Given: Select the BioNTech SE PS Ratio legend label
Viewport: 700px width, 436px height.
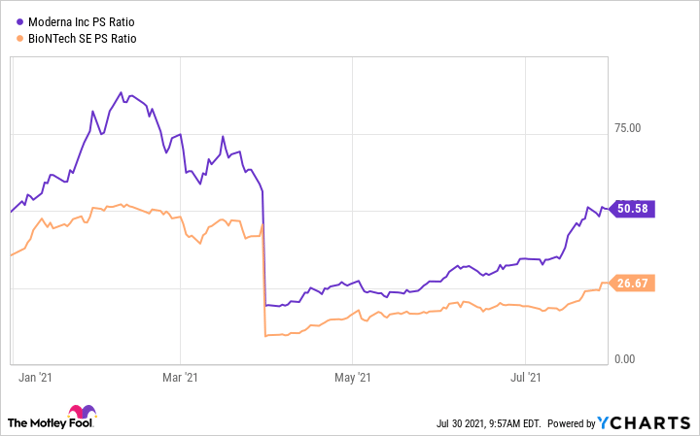Looking at the screenshot, I should click(x=84, y=39).
